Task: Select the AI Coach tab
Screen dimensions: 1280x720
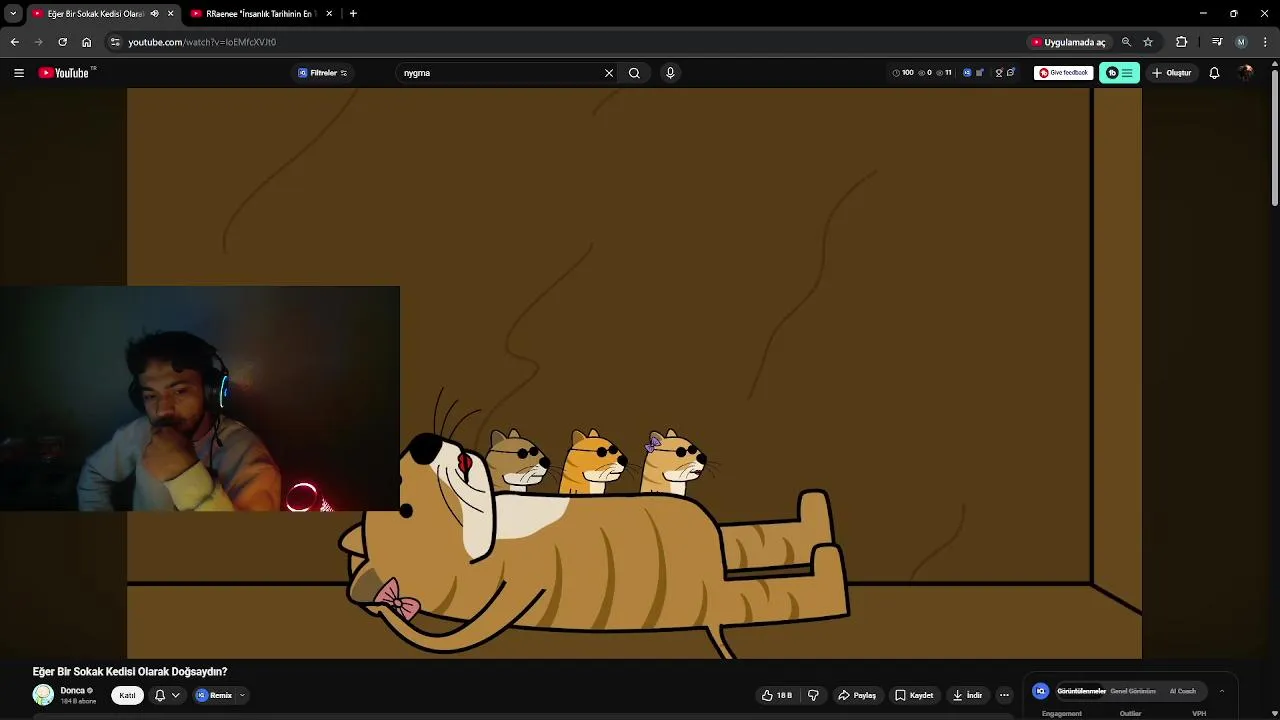Action: [1183, 691]
